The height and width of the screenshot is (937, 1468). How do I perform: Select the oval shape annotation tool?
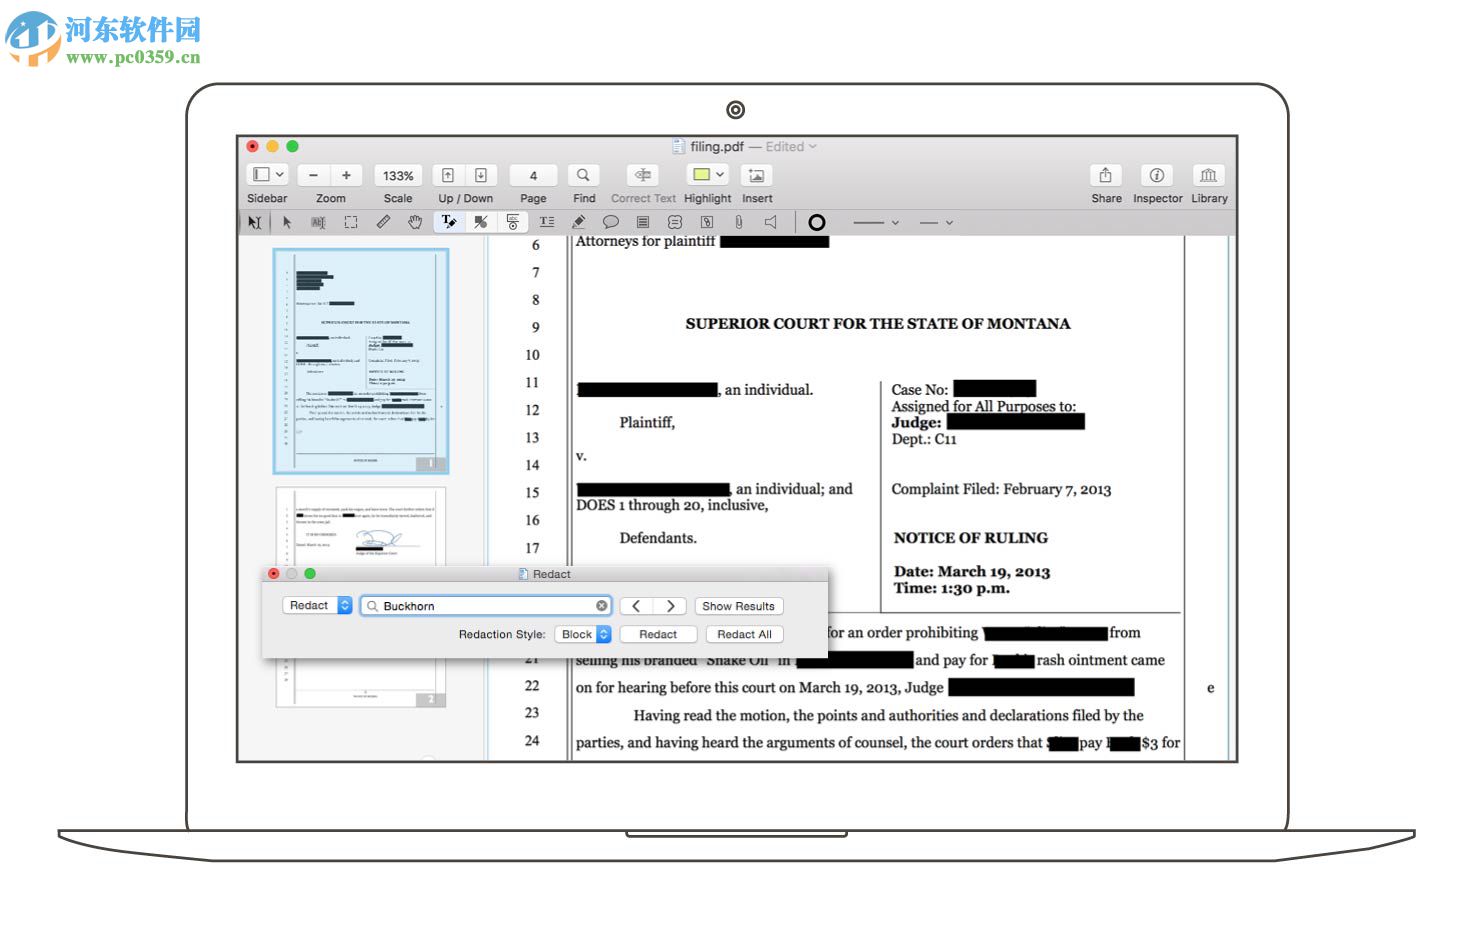816,222
